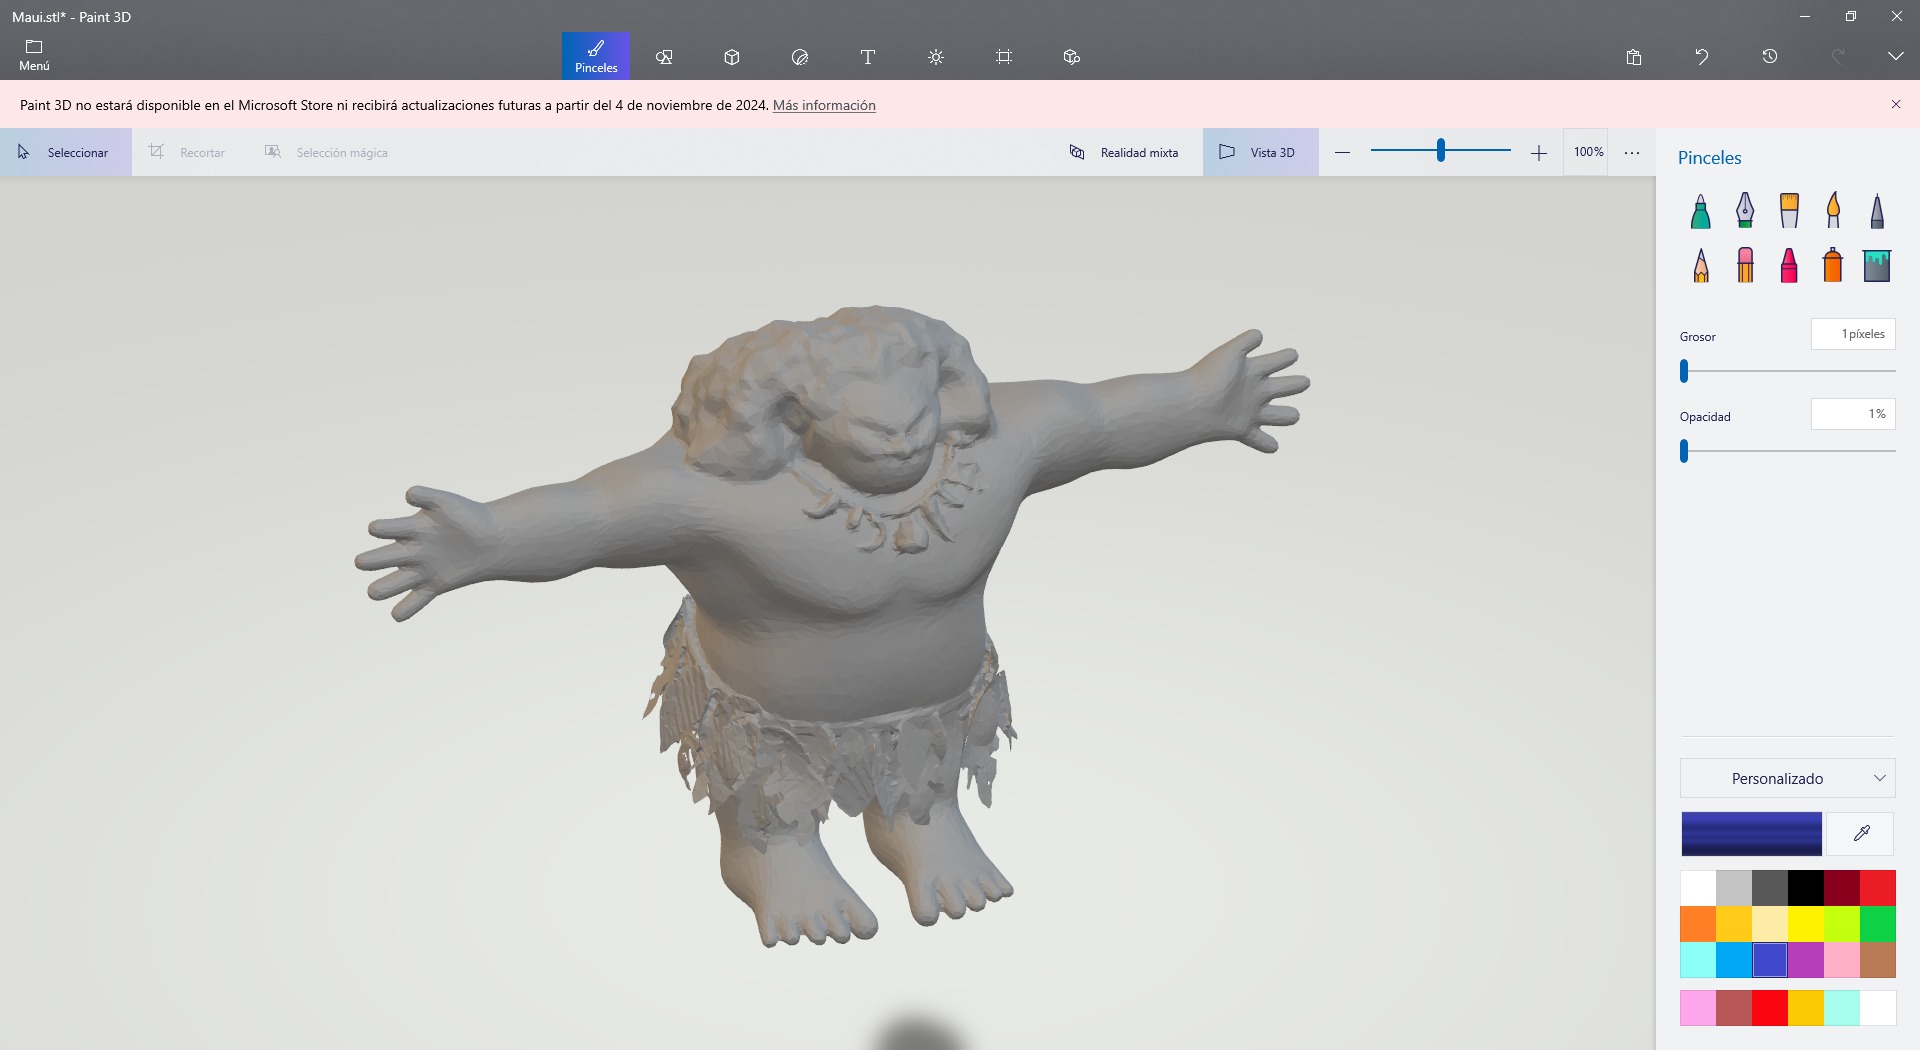Select the orange Spray can tool
This screenshot has width=1920, height=1050.
1833,265
